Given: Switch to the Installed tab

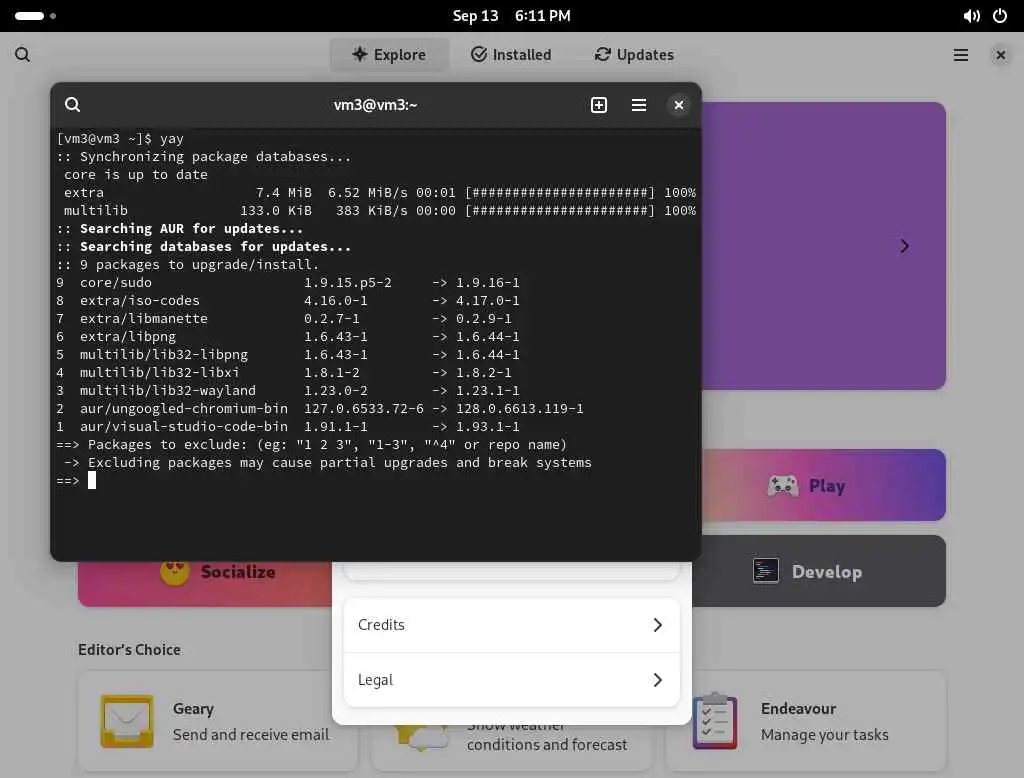Looking at the screenshot, I should tap(511, 55).
